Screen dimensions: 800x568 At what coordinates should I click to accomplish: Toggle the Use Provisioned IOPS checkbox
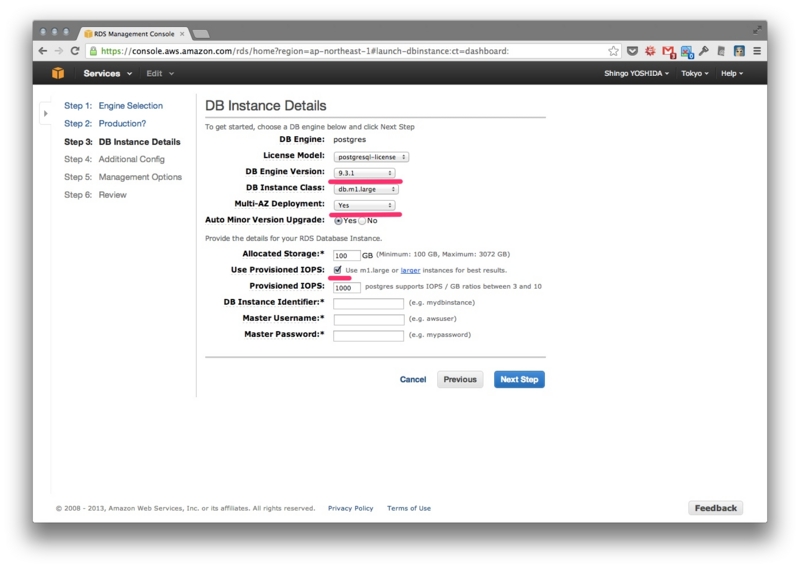338,270
